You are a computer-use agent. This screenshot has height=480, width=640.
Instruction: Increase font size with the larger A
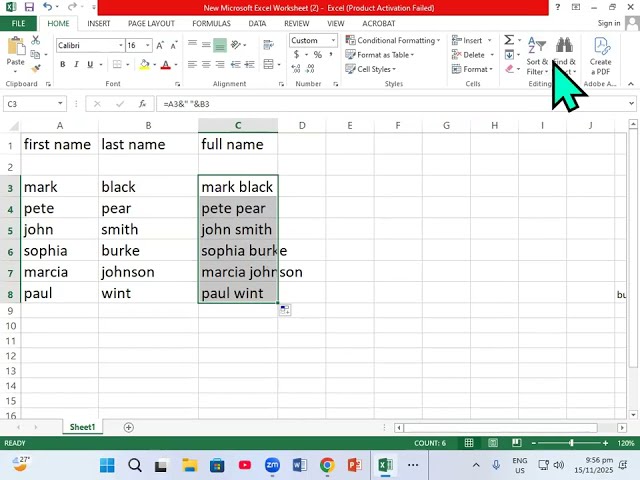click(160, 45)
